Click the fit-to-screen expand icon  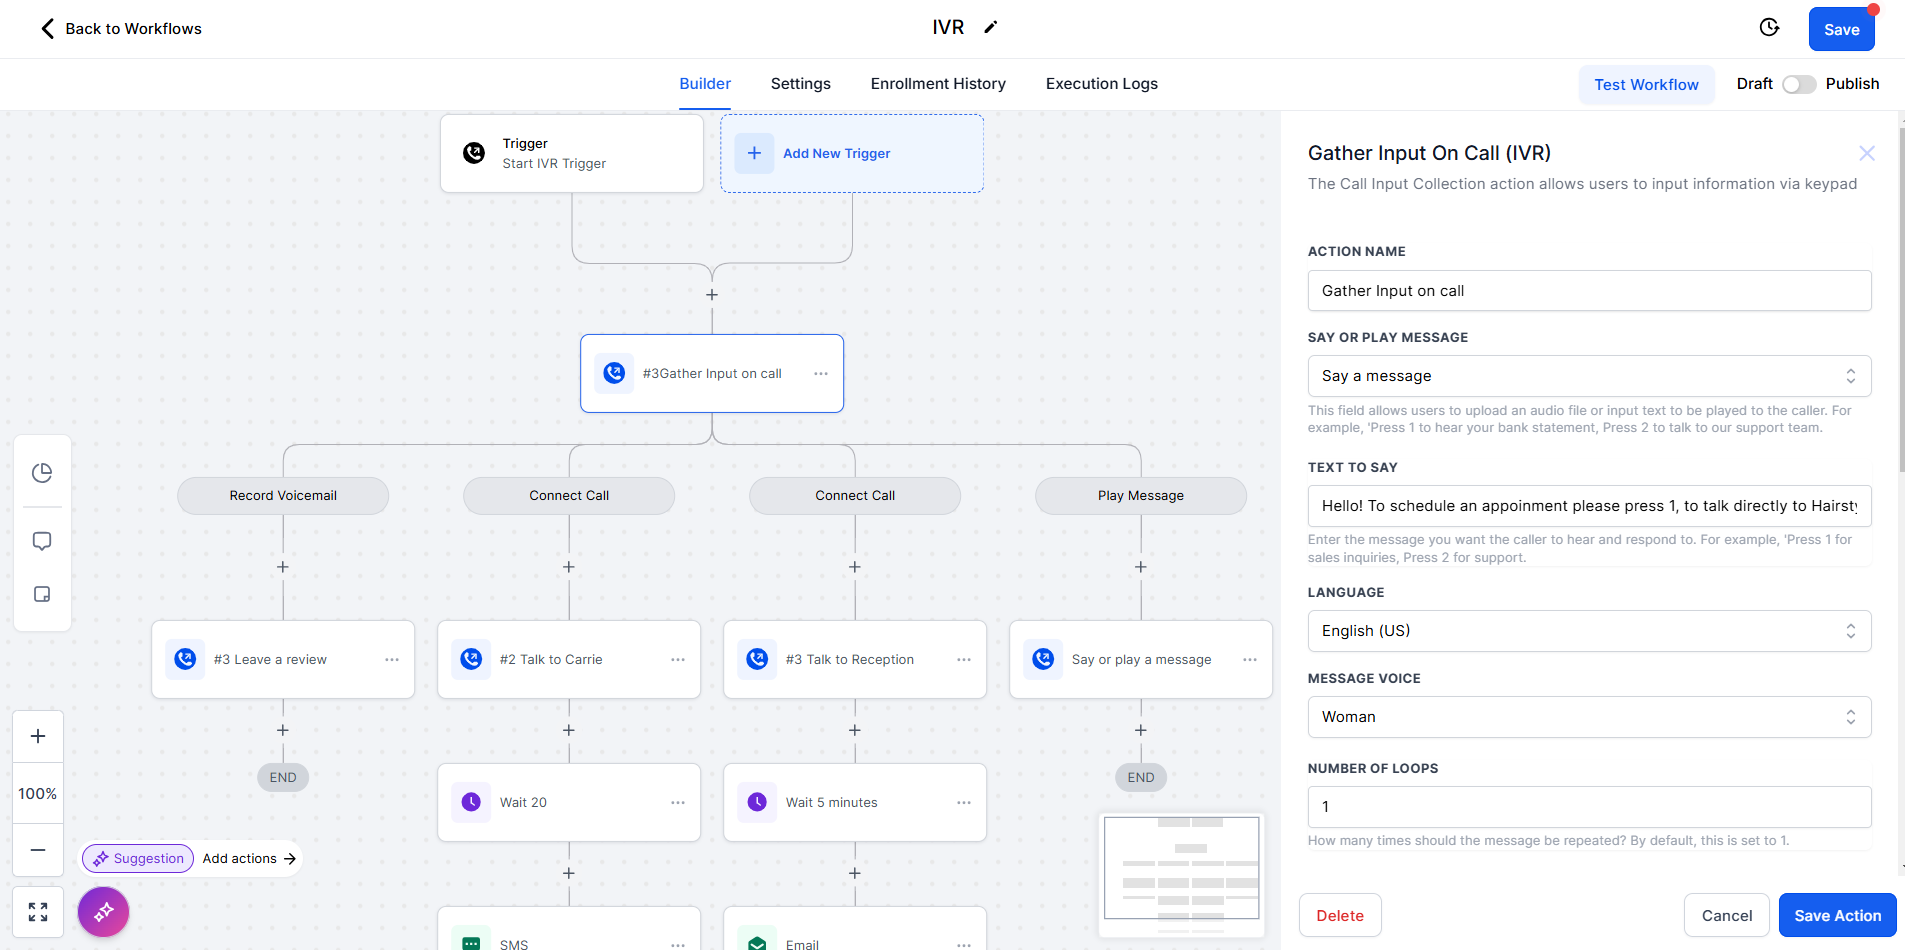tap(38, 912)
